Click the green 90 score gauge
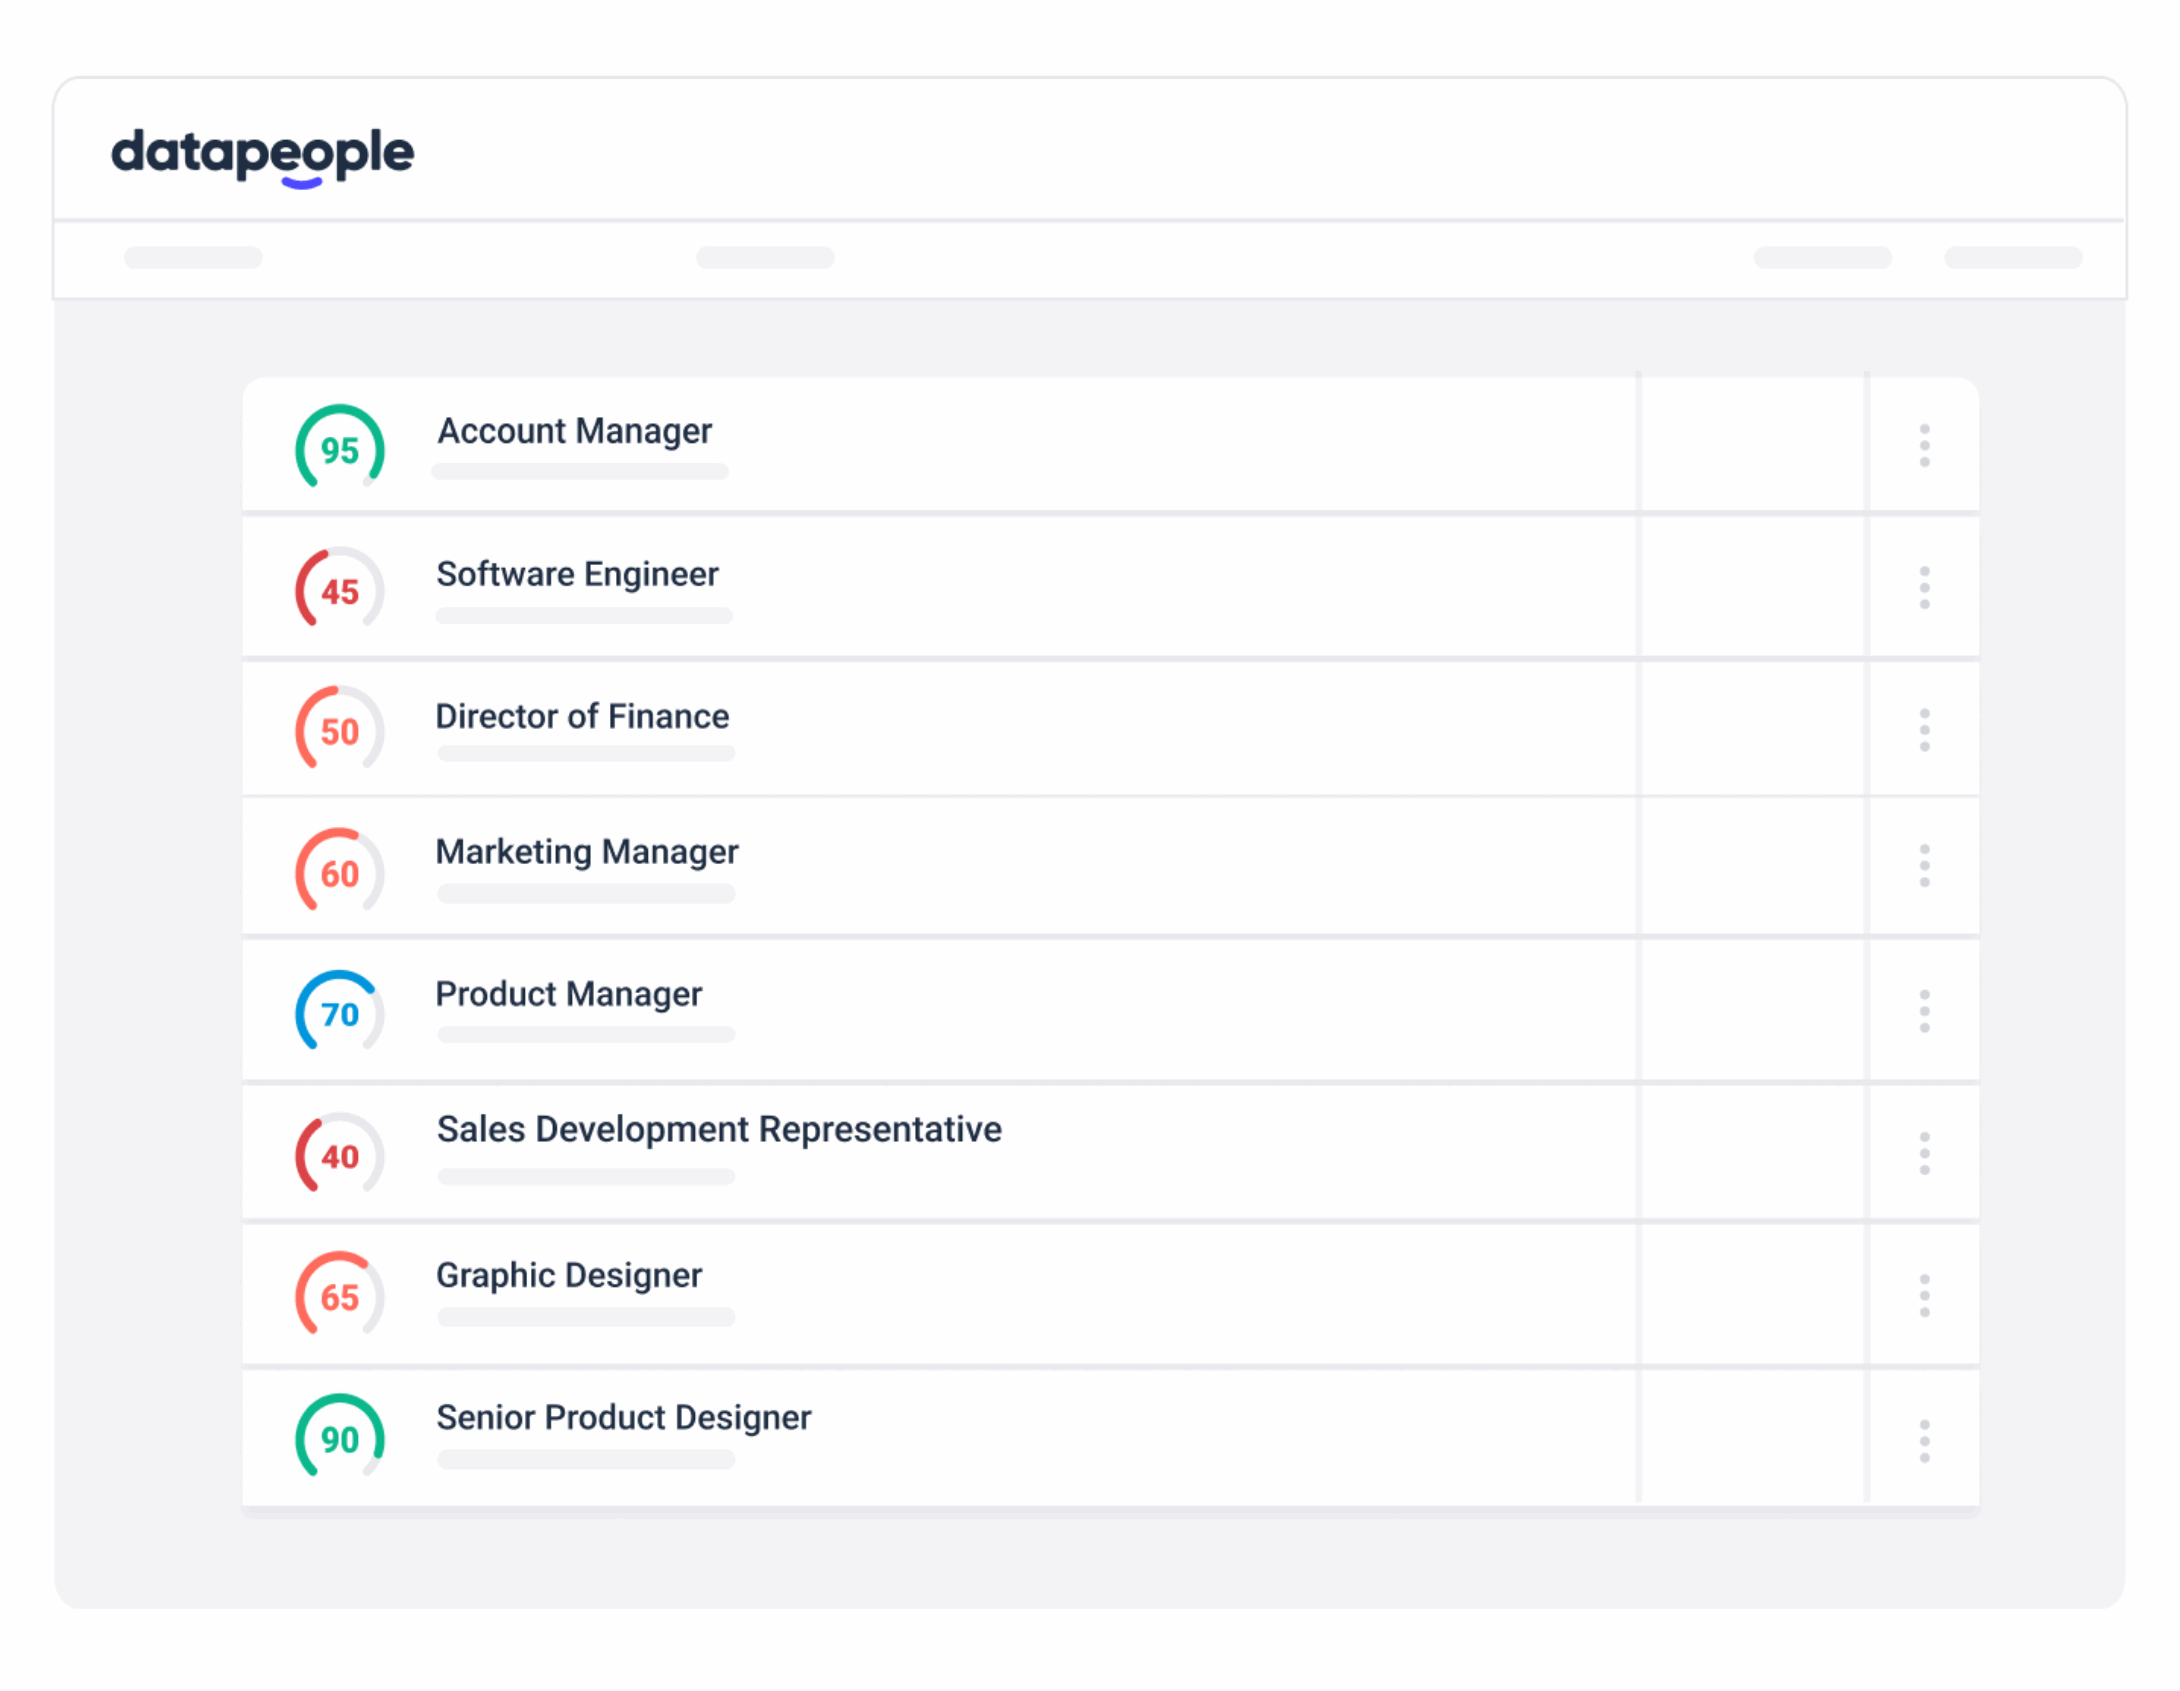 pyautogui.click(x=339, y=1438)
